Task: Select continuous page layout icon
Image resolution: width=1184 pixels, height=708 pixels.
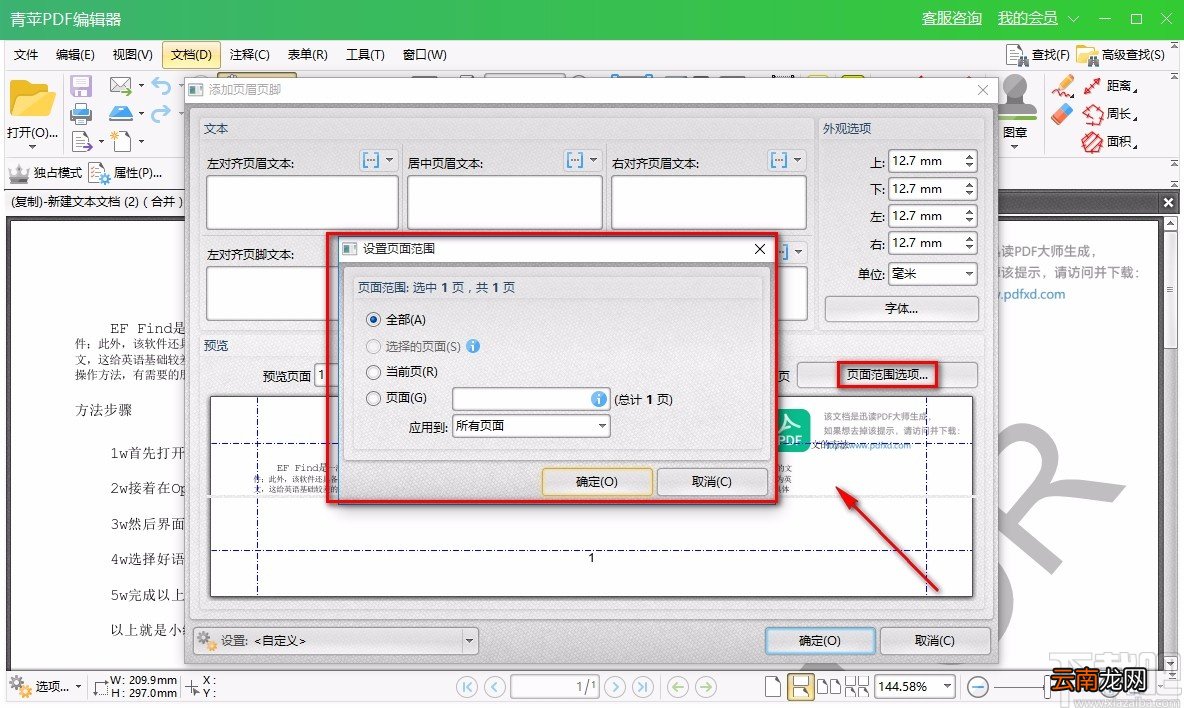Action: click(x=800, y=687)
